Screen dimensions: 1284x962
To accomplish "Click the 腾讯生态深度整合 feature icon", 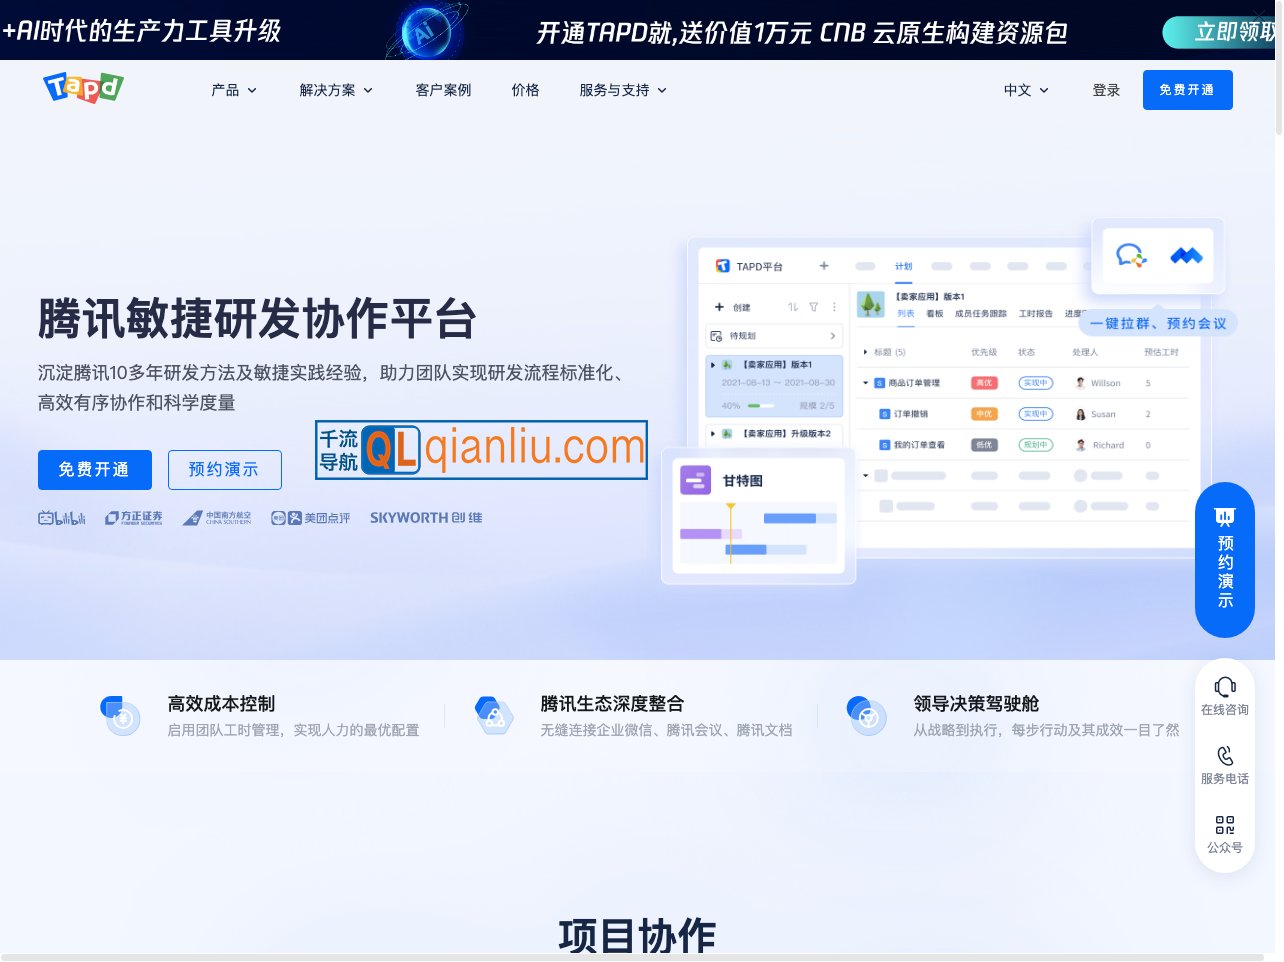I will pyautogui.click(x=493, y=715).
